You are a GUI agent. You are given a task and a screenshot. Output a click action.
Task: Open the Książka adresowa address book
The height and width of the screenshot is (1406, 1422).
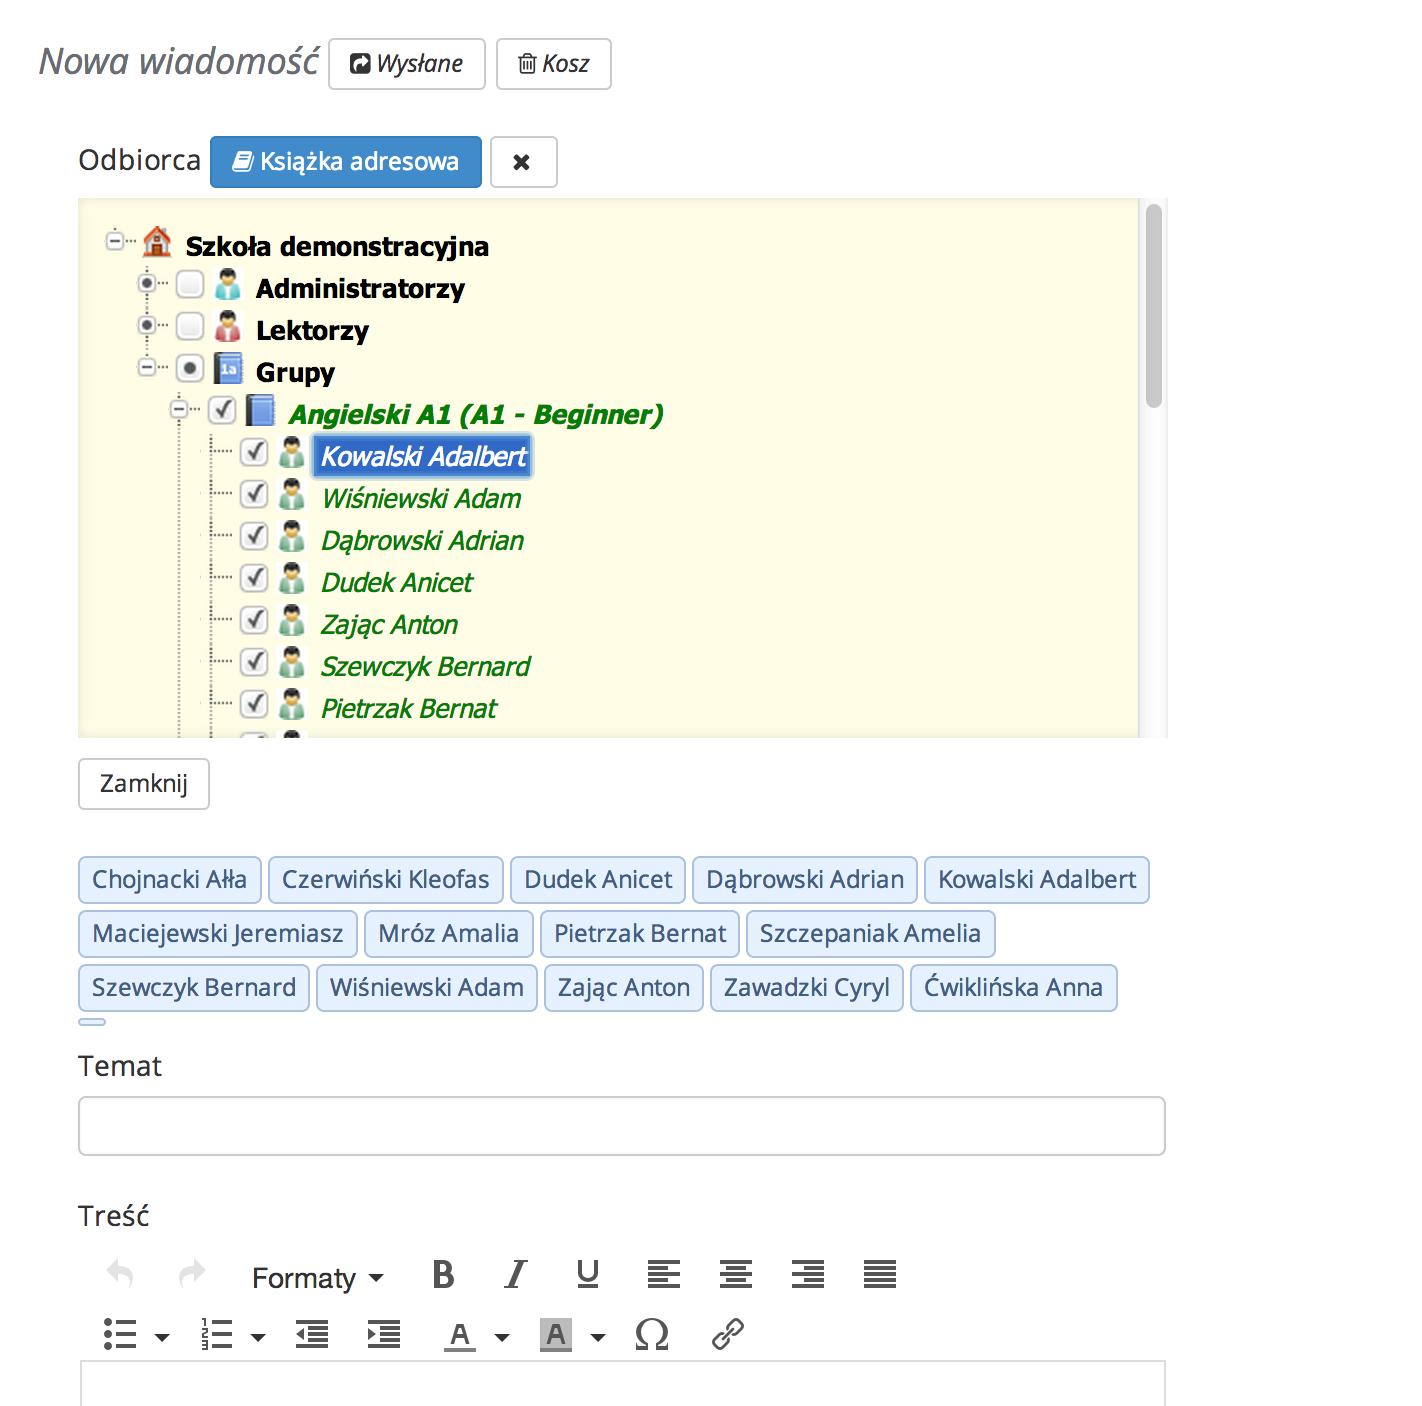pos(345,162)
